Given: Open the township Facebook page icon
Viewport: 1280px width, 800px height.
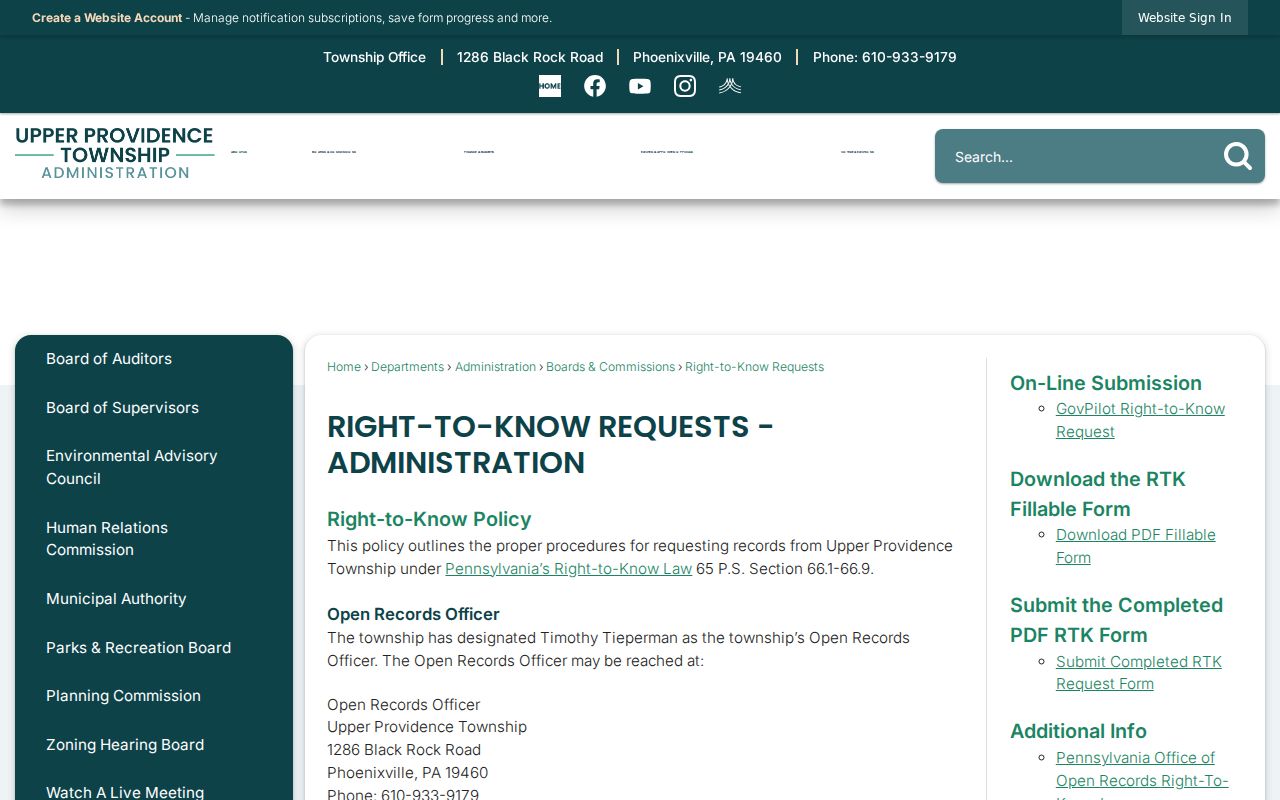Looking at the screenshot, I should click(x=595, y=86).
